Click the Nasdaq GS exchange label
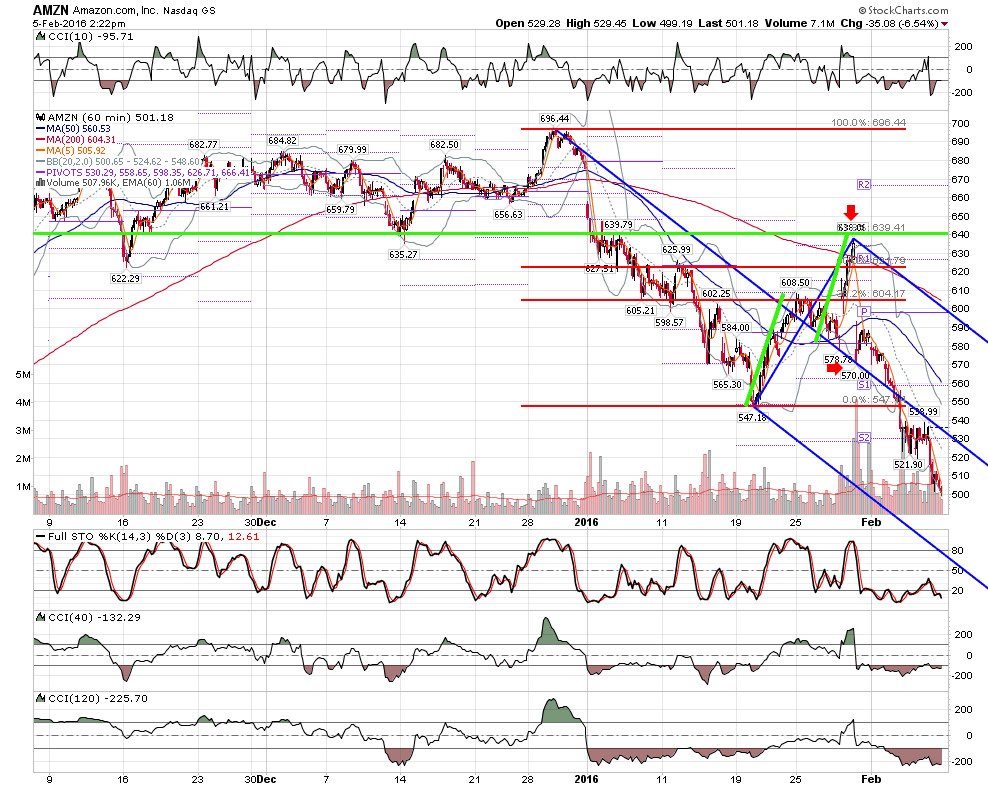This screenshot has width=988, height=786. (x=189, y=11)
